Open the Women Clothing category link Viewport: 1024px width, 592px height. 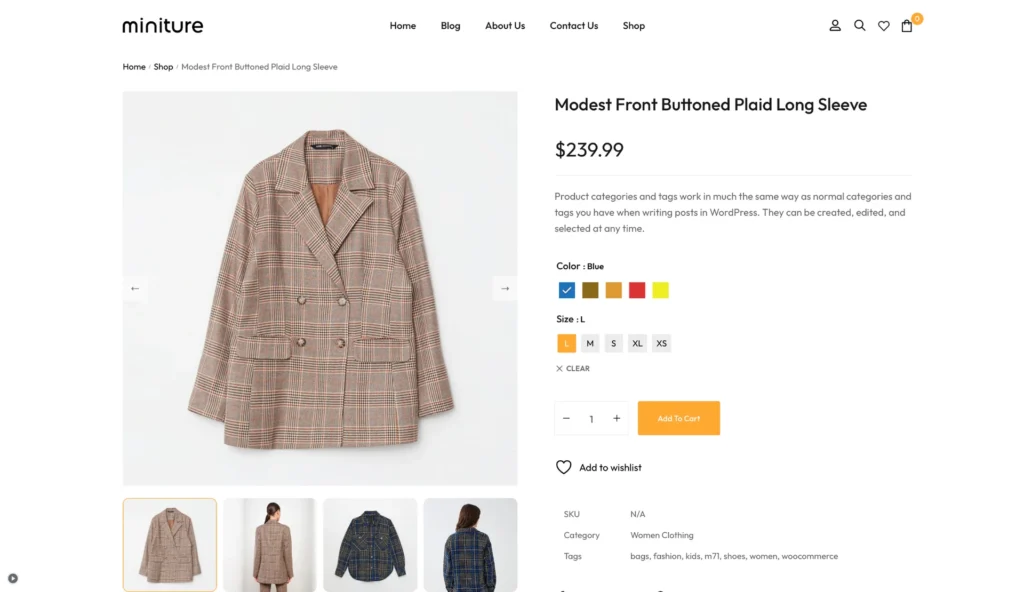click(661, 535)
